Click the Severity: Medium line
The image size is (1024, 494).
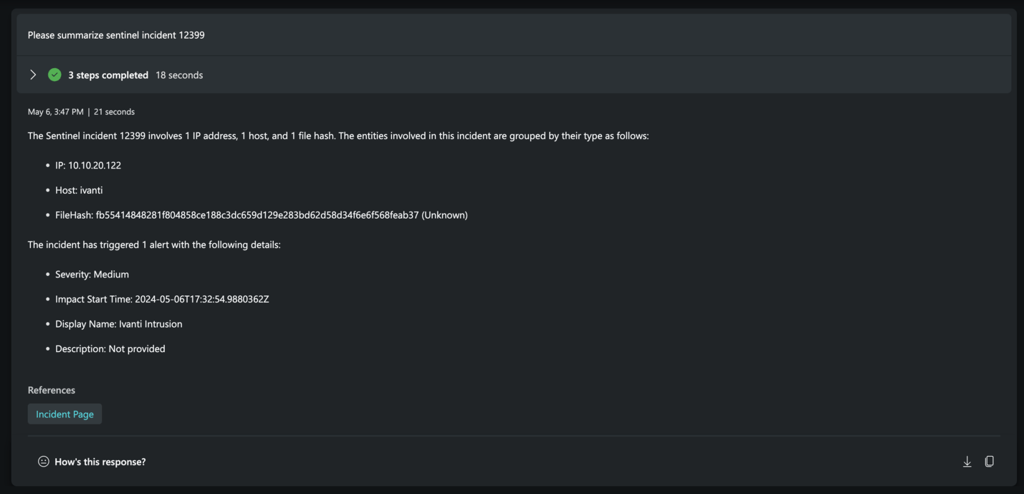click(x=92, y=274)
